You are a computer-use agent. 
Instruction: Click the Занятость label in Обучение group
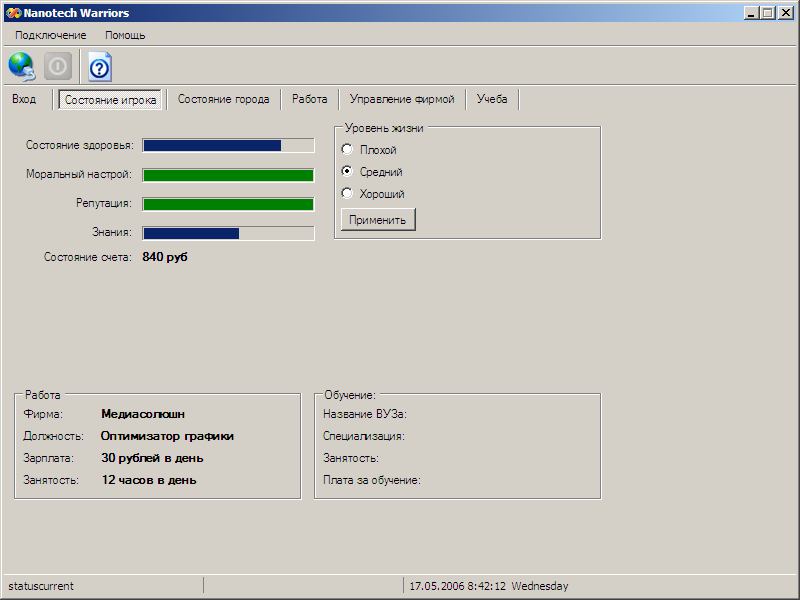pyautogui.click(x=351, y=458)
